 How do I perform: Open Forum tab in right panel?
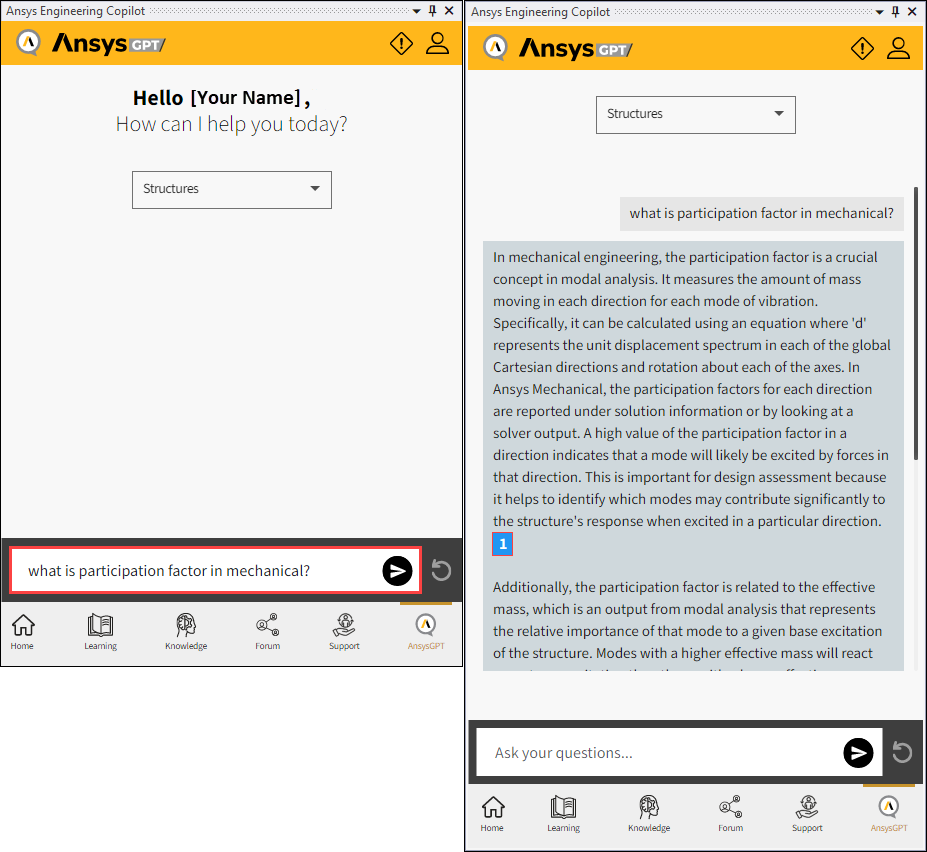[731, 814]
